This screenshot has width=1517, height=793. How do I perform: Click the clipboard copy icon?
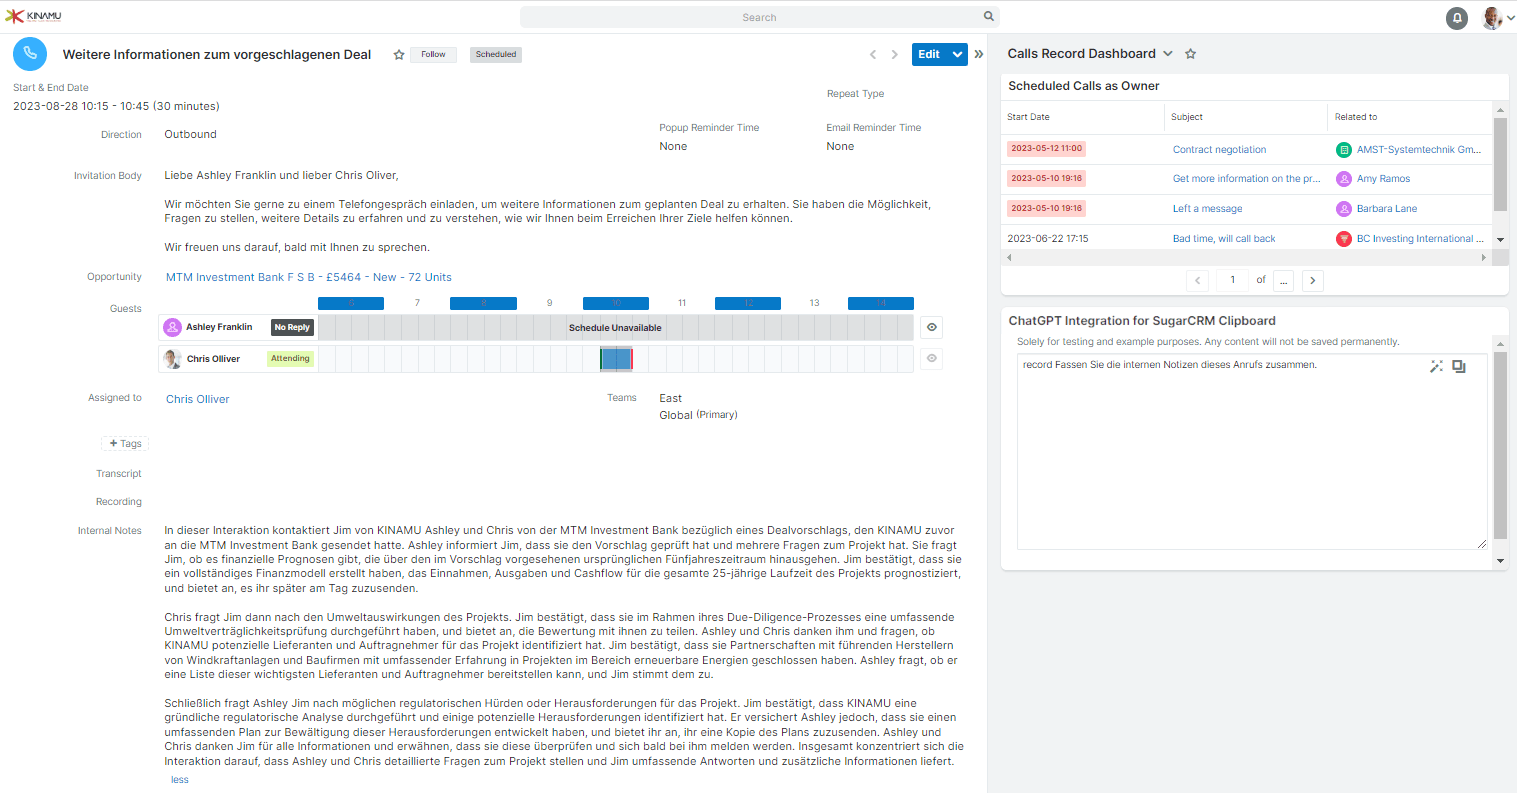(1459, 367)
